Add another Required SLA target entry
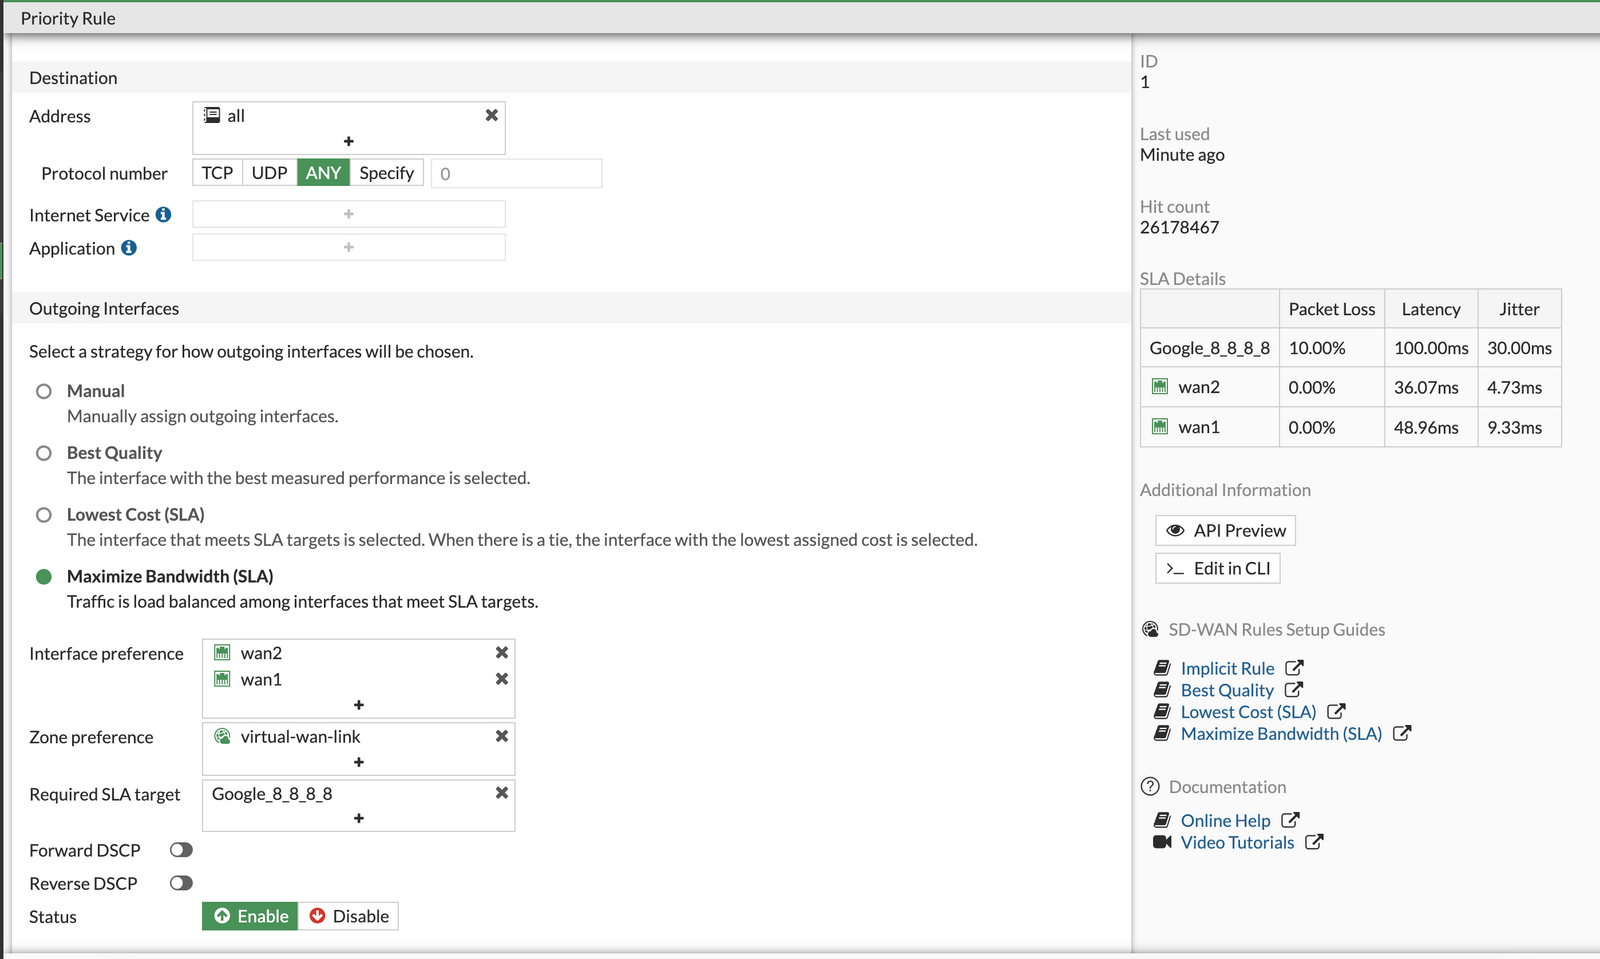Screen dimensions: 1600x959 point(358,817)
